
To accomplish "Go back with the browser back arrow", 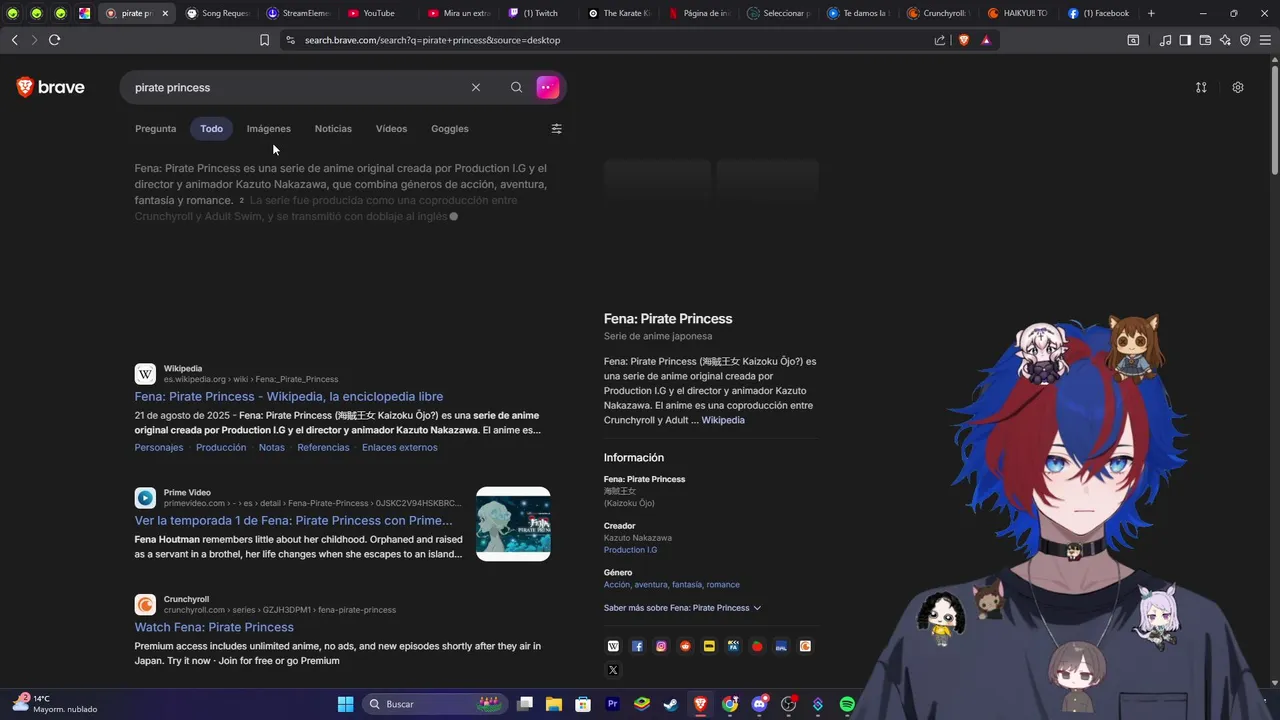I will coord(14,40).
